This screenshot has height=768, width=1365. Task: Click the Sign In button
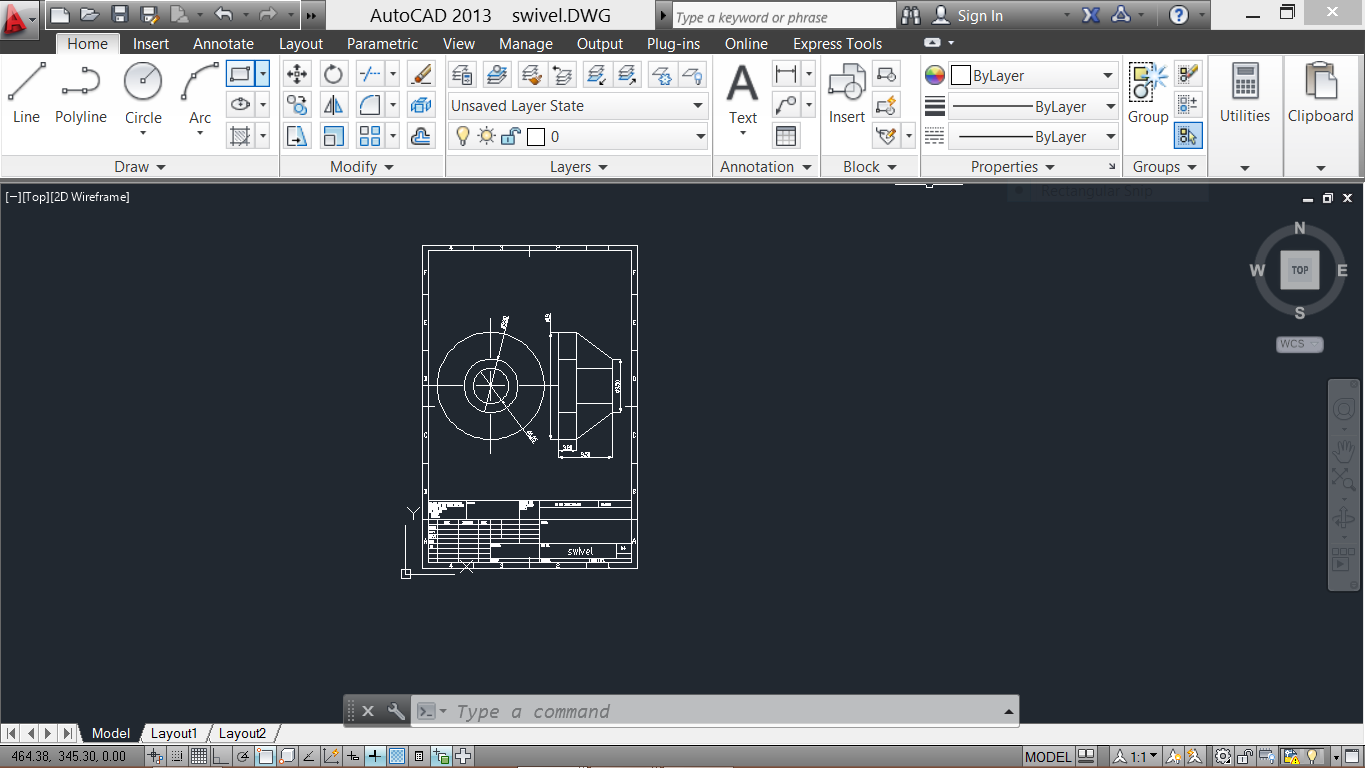(968, 15)
